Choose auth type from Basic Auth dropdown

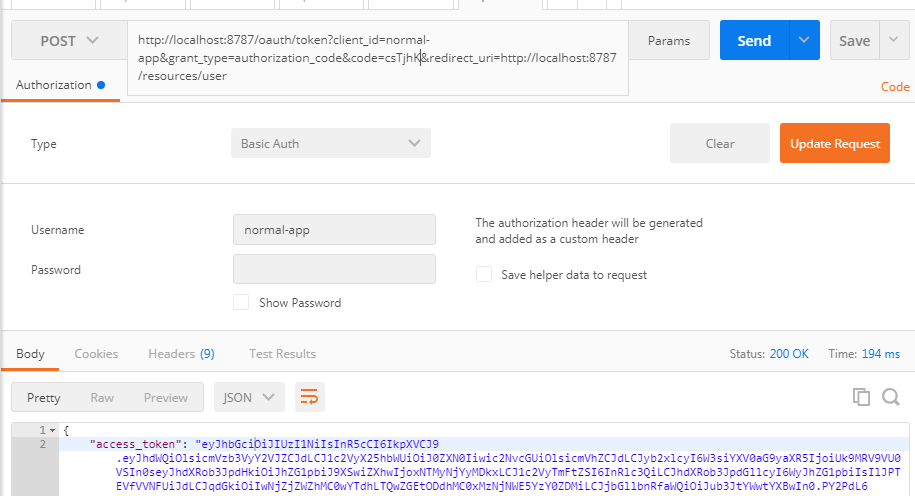click(331, 143)
